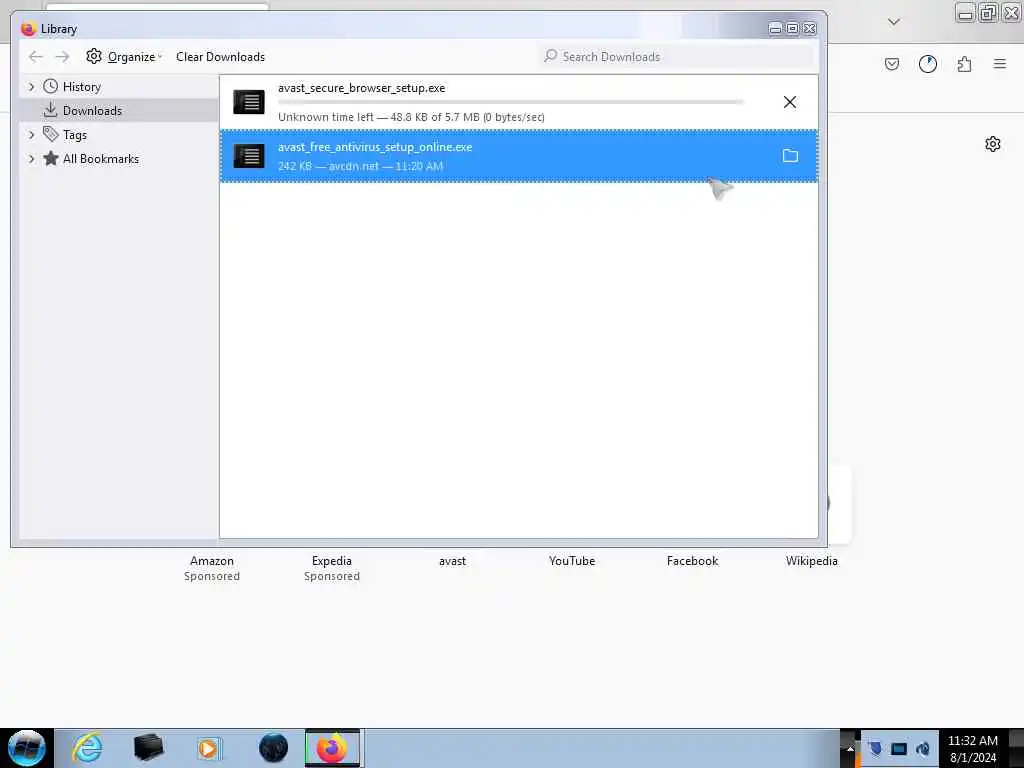
Task: Expand the All Bookmarks tree node
Action: coord(31,159)
